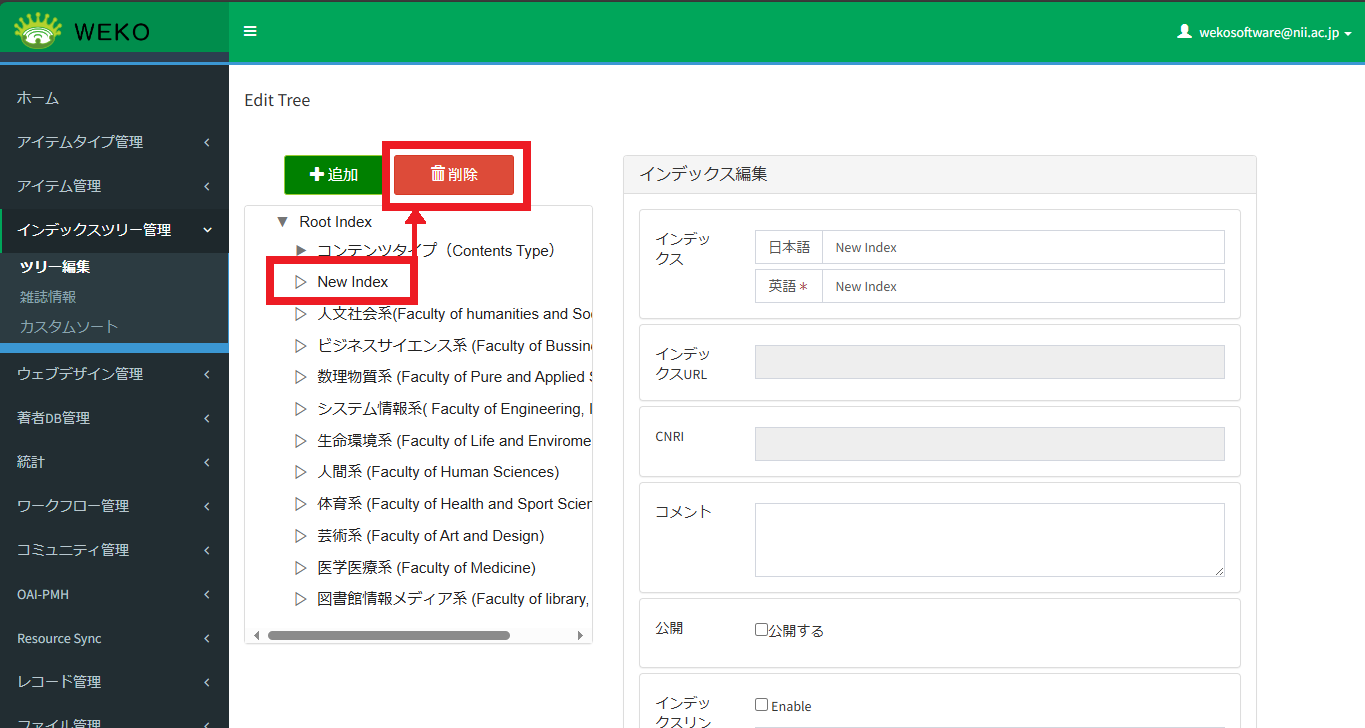Select 人間系 (Faculty of Human Sciences) tree item
This screenshot has height=728, width=1365.
[x=438, y=472]
